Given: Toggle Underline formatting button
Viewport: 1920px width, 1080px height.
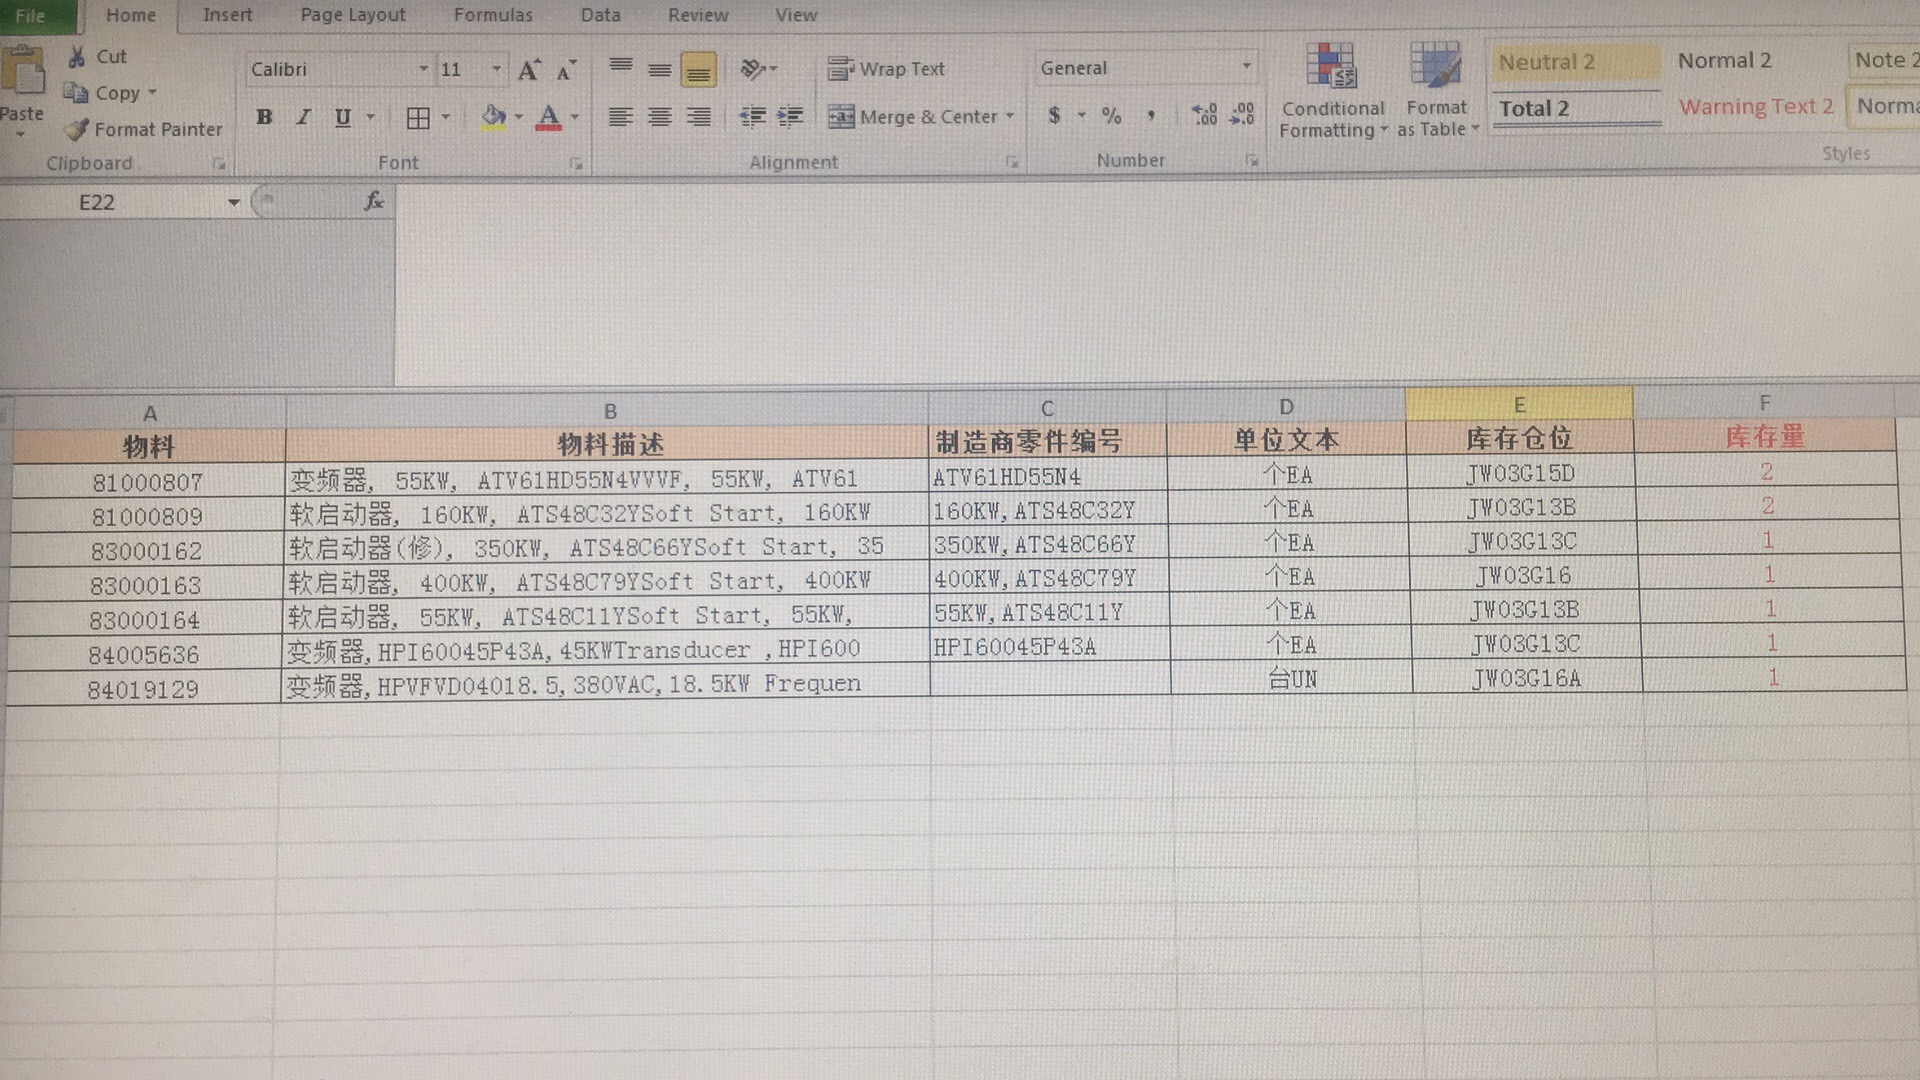Looking at the screenshot, I should [x=343, y=117].
